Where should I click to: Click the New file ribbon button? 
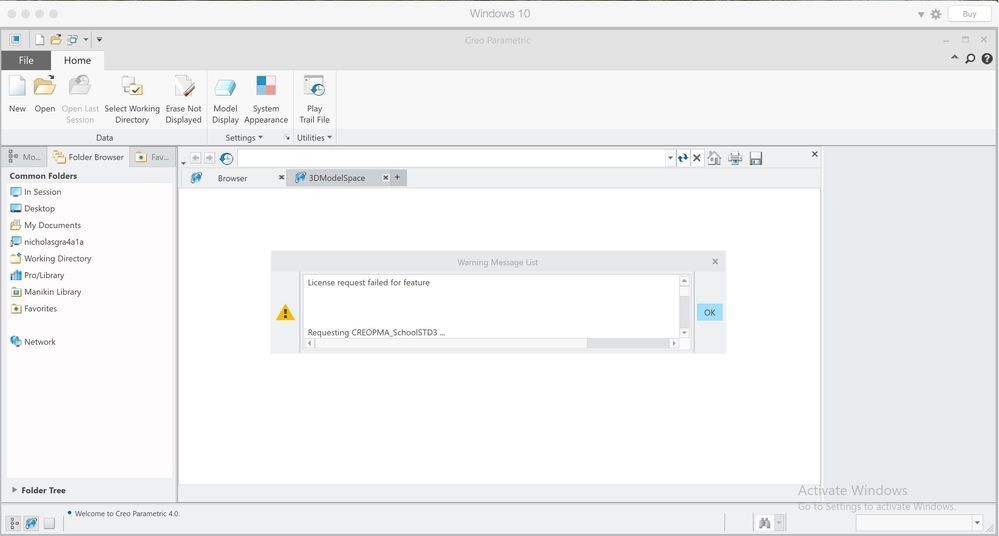[17, 94]
